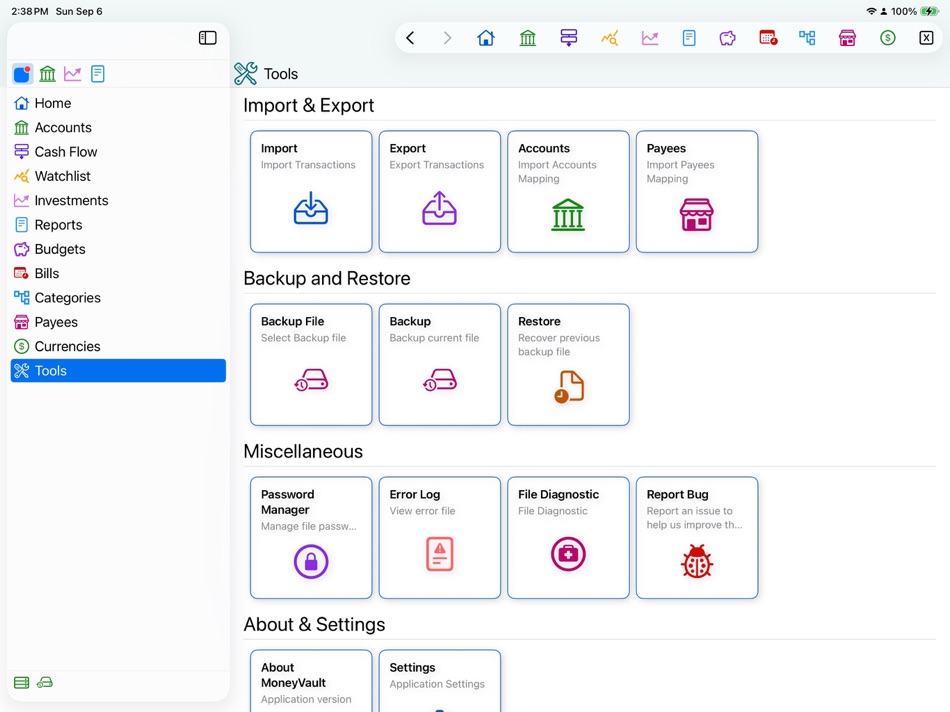950x712 pixels.
Task: Toggle the sidebar visibility button
Action: (207, 38)
